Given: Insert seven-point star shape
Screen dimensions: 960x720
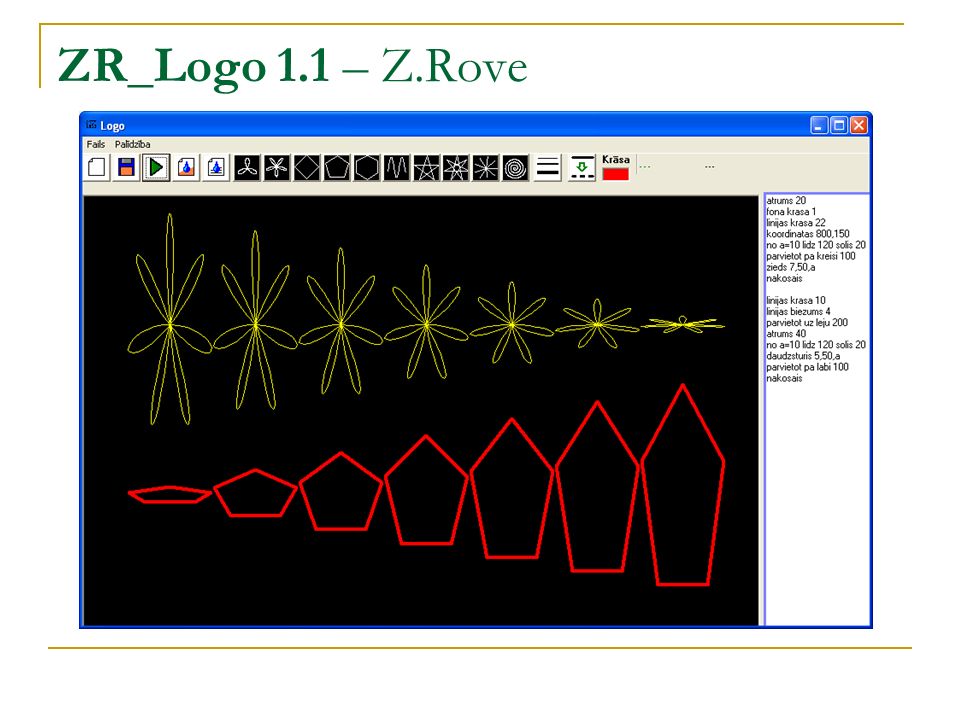Looking at the screenshot, I should pos(456,167).
